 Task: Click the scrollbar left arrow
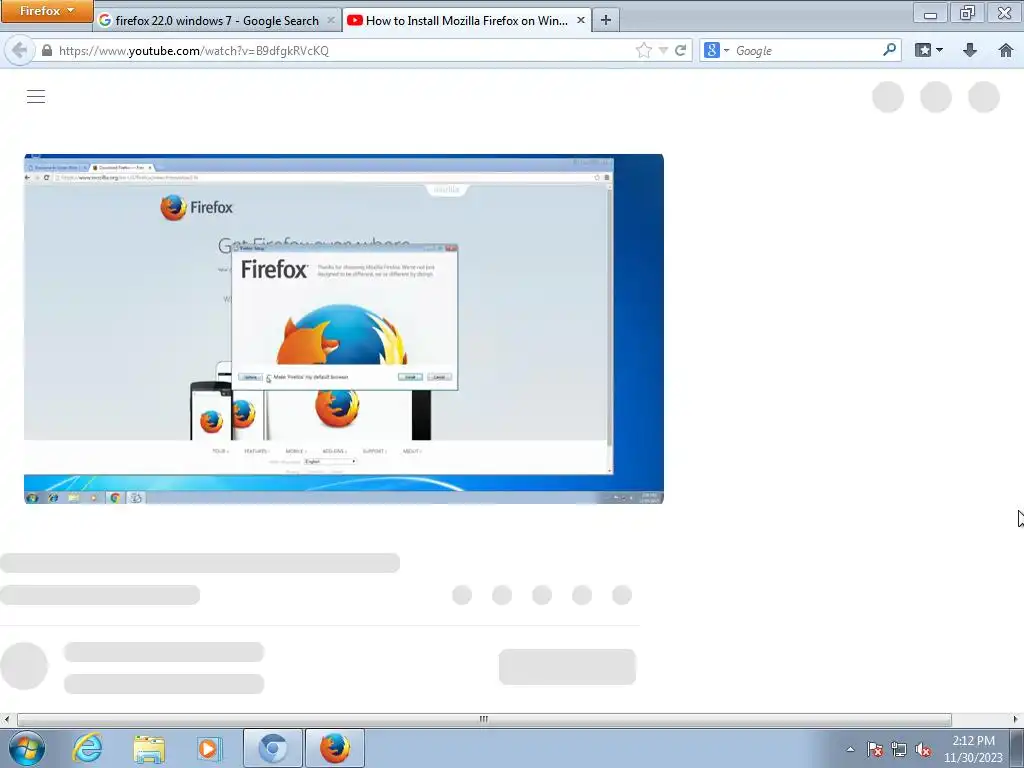coord(7,719)
